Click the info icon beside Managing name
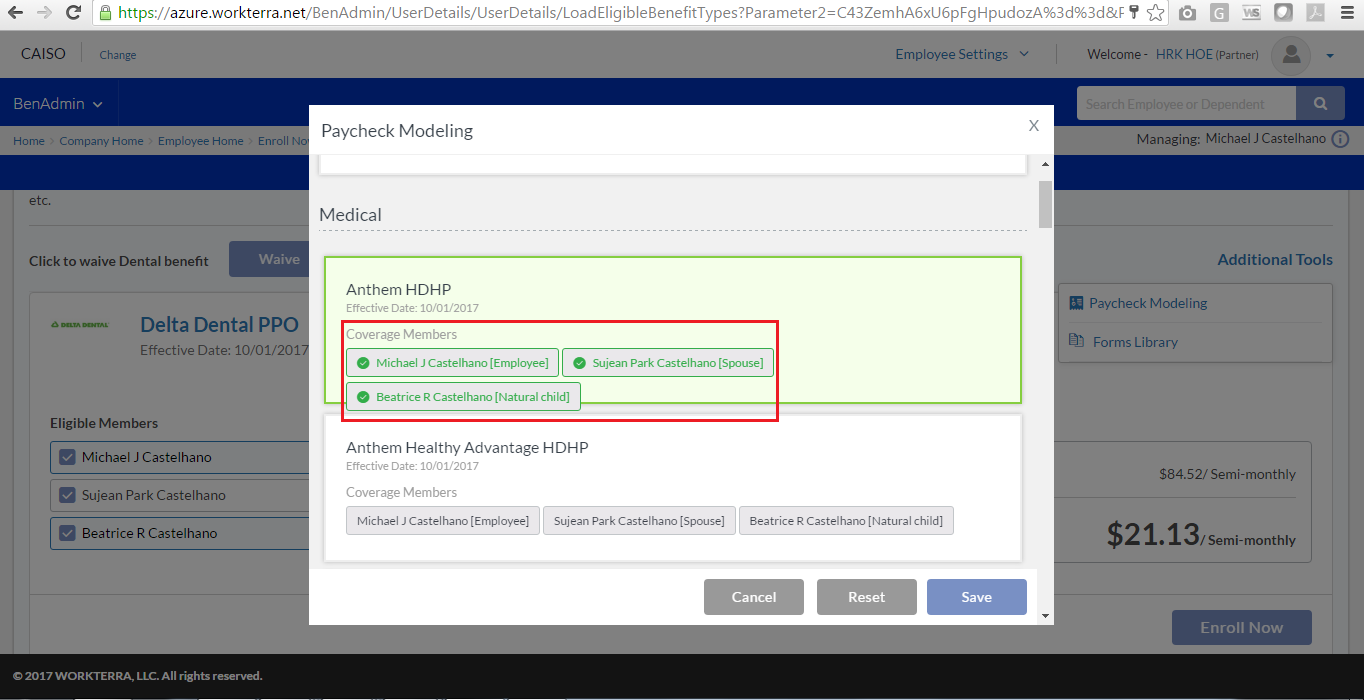The height and width of the screenshot is (700, 1364). (1340, 139)
